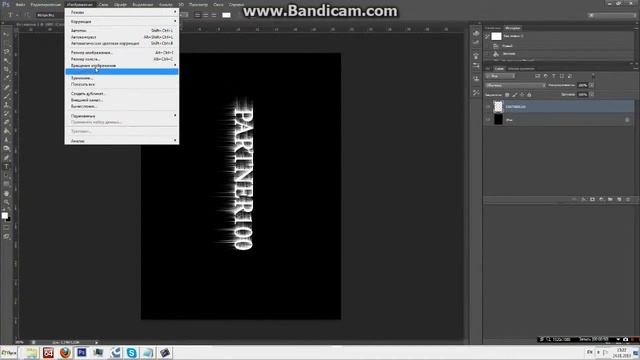The height and width of the screenshot is (360, 640).
Task: Set history brush source for snapshot
Action: (487, 36)
